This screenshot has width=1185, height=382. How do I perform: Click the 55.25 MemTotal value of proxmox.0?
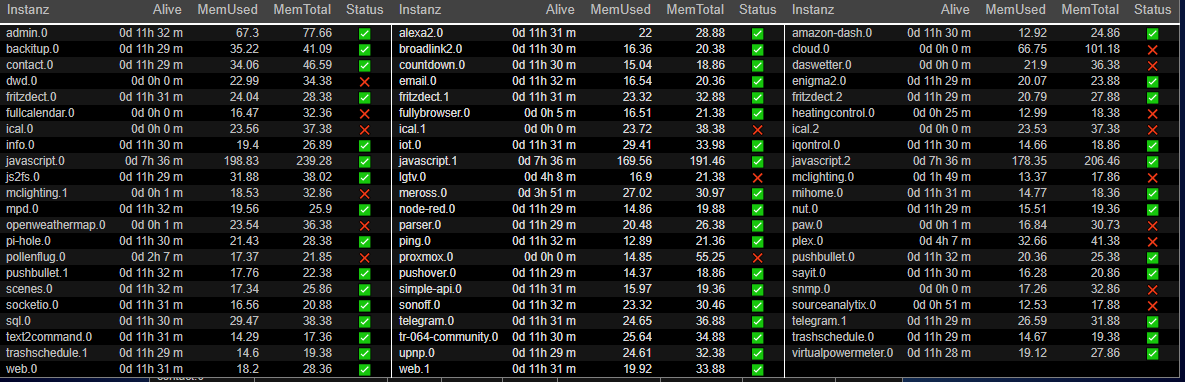tap(710, 258)
